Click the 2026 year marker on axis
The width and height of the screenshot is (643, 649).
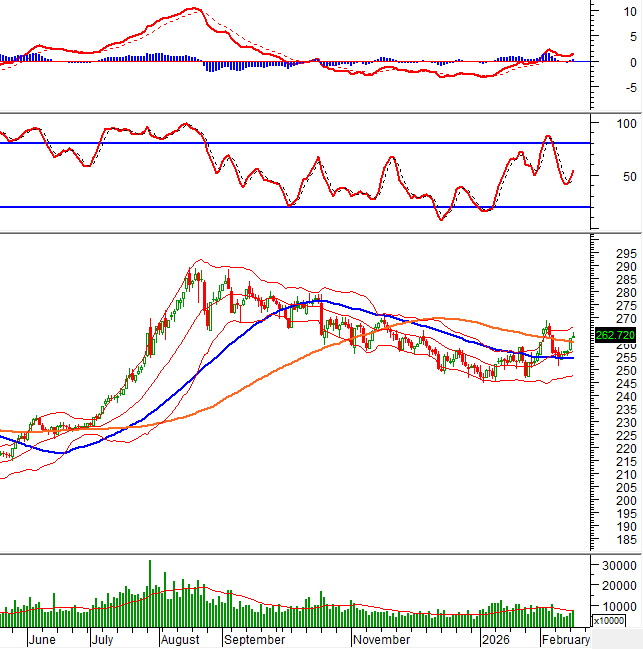[496, 639]
